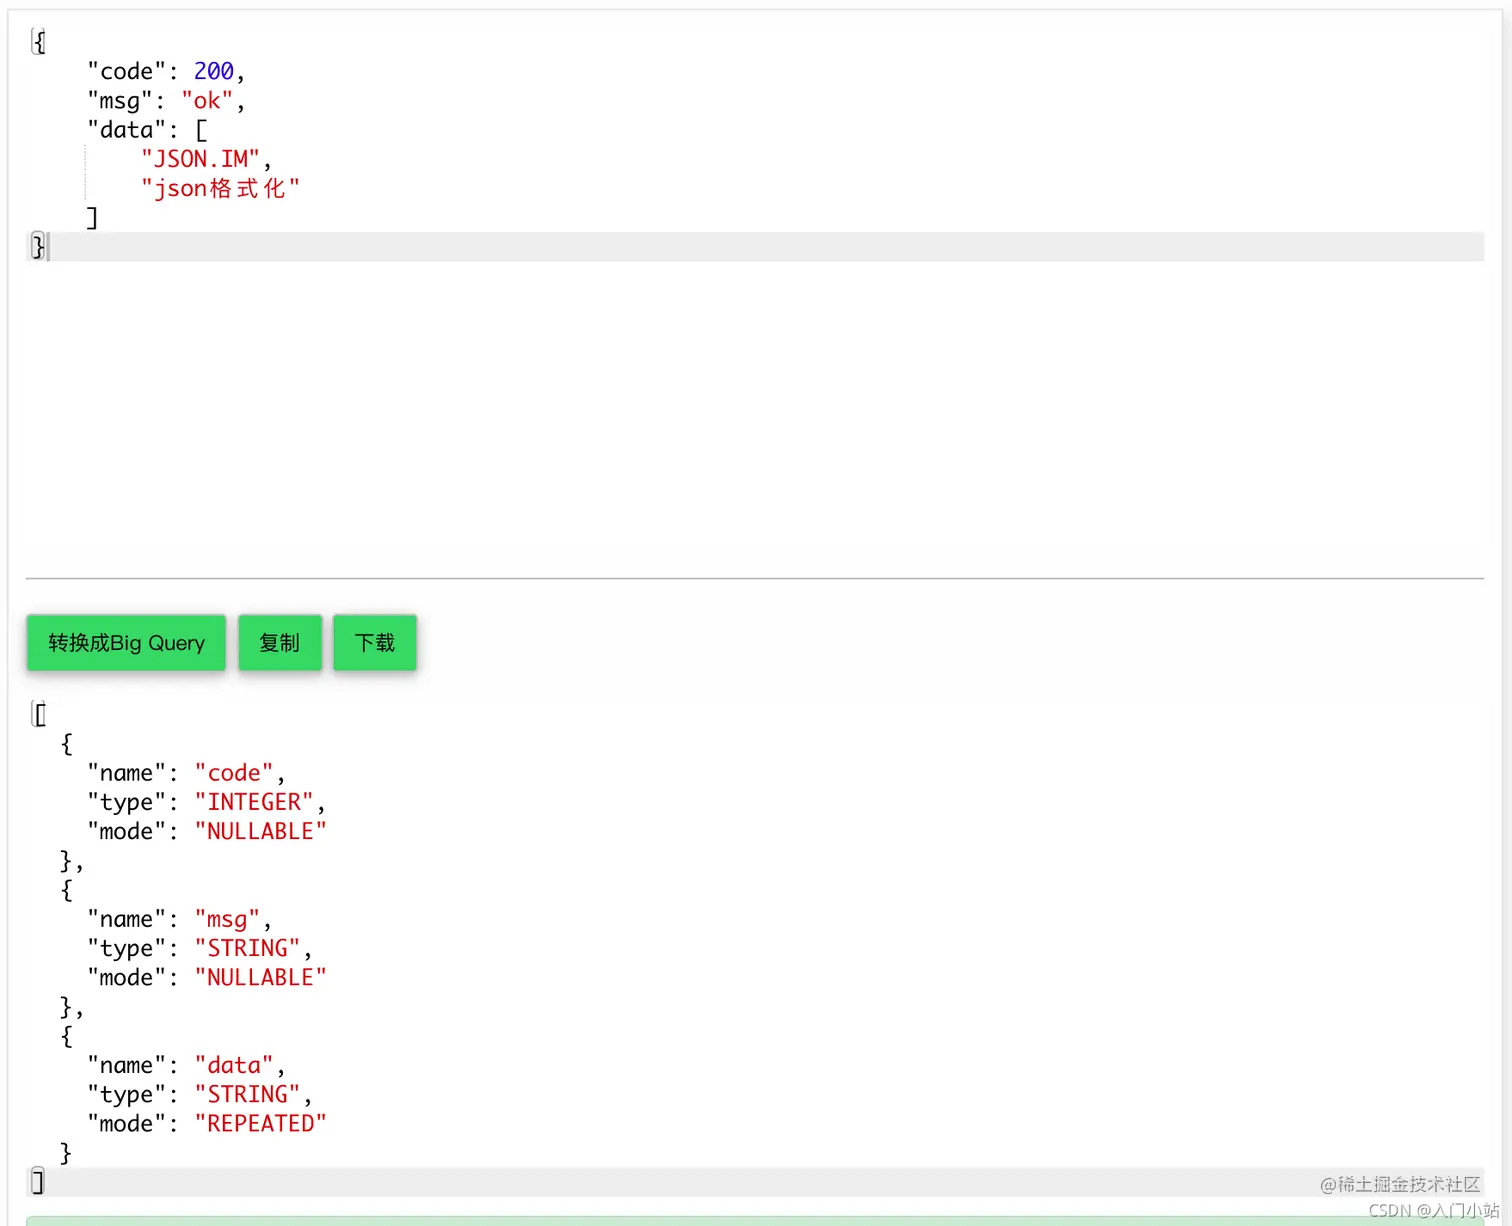1512x1226 pixels.
Task: Click the 复制 copy button
Action: tap(280, 642)
